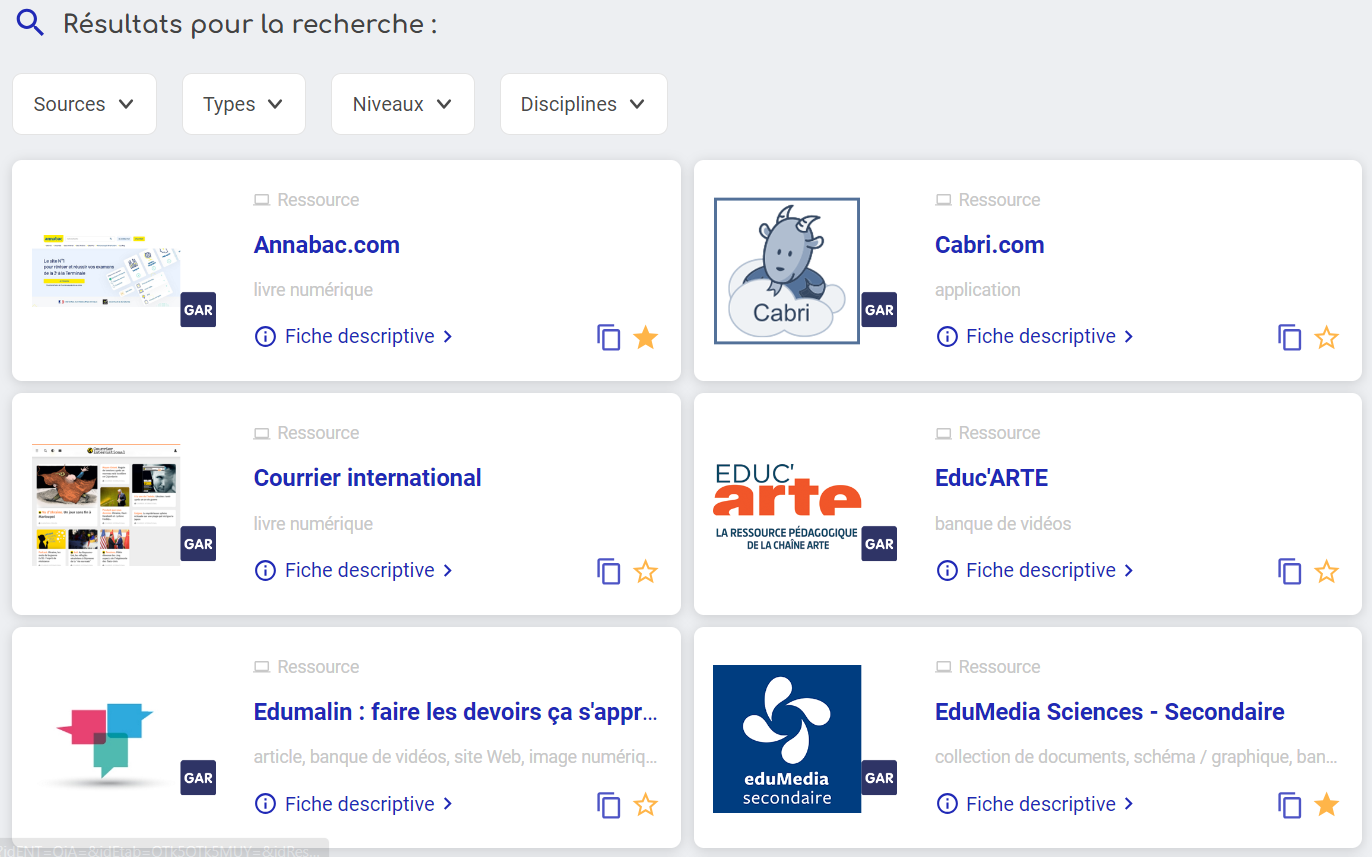Expand the Niveaux filter
Viewport: 1372px width, 857px height.
click(402, 103)
